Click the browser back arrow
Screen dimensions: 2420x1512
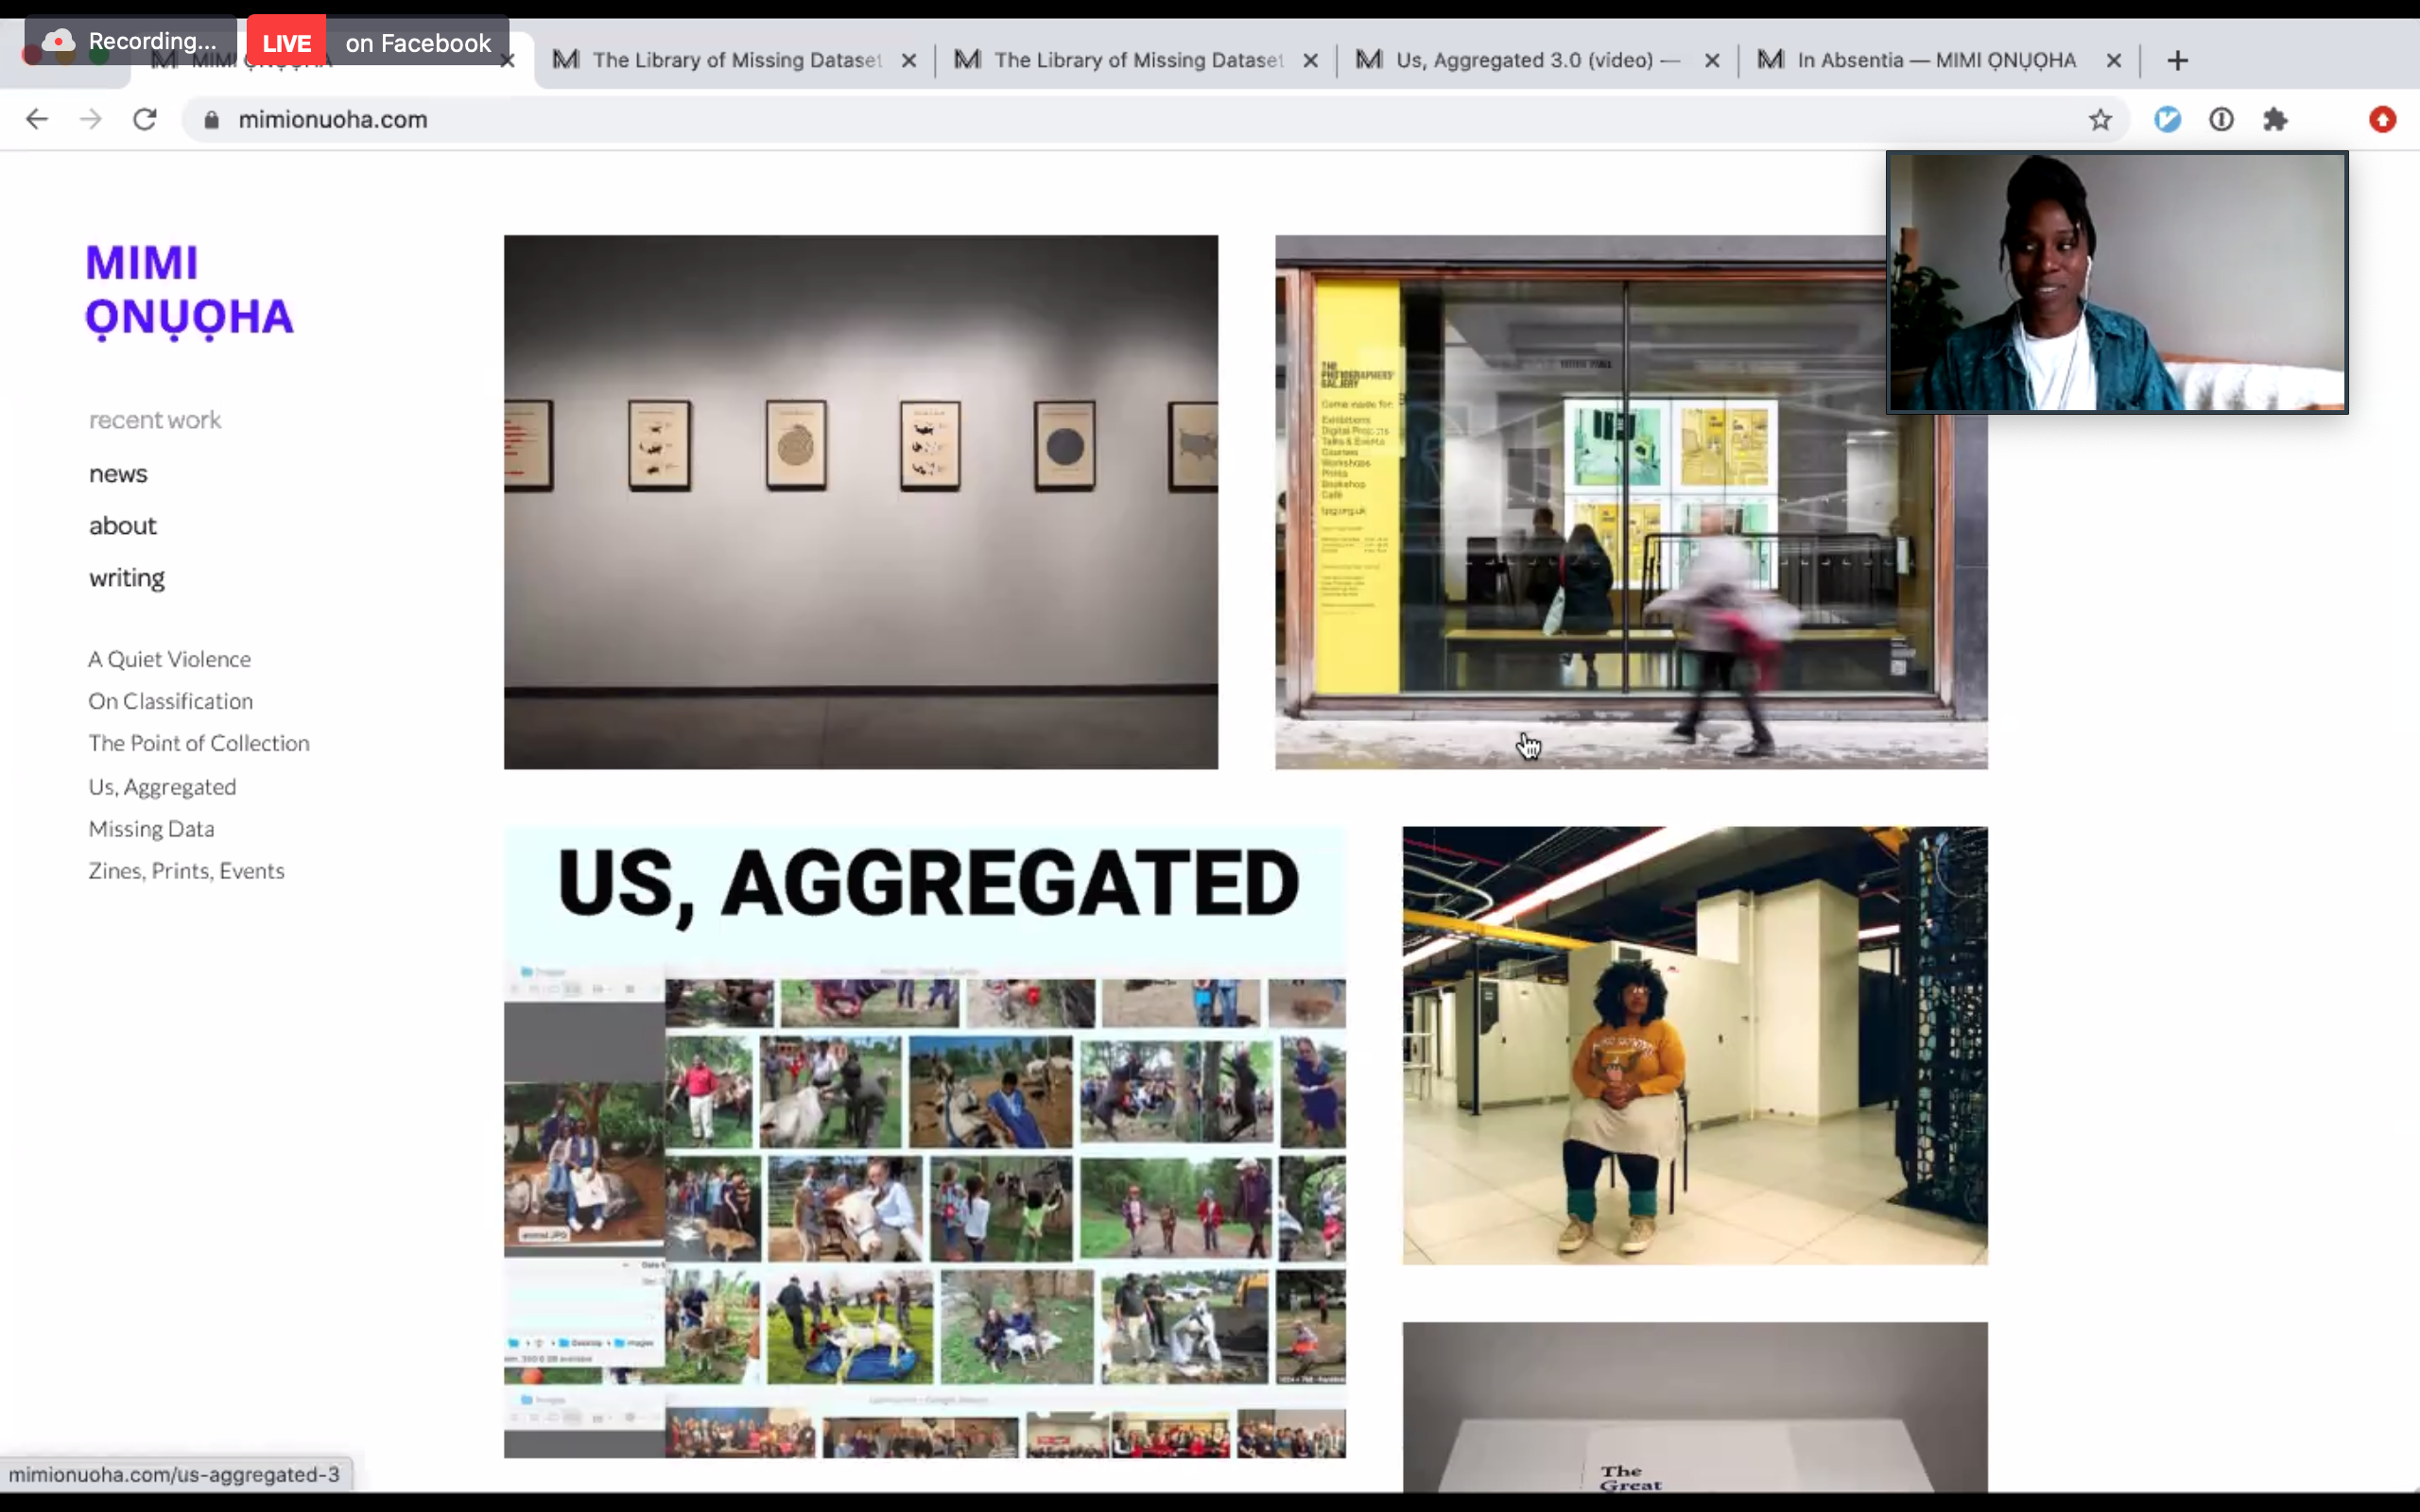click(x=37, y=119)
